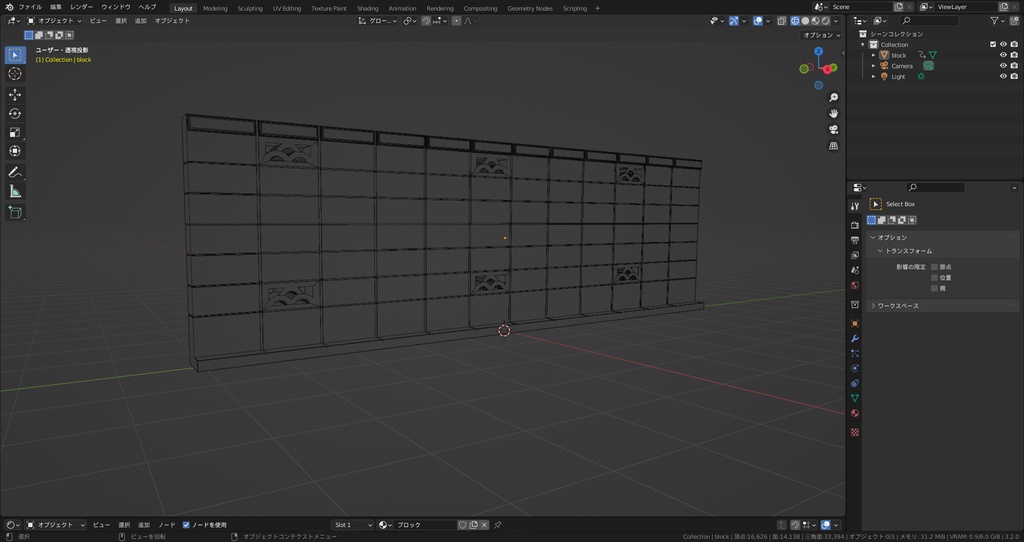
Task: Switch to the UV Editing workspace tab
Action: (x=287, y=8)
